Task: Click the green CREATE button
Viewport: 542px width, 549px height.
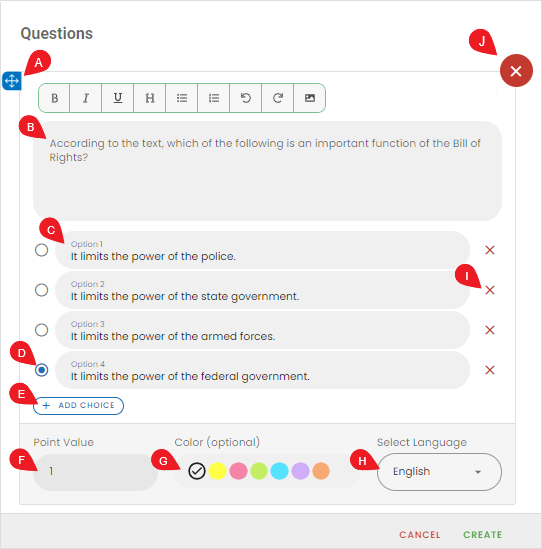Action: tap(482, 535)
